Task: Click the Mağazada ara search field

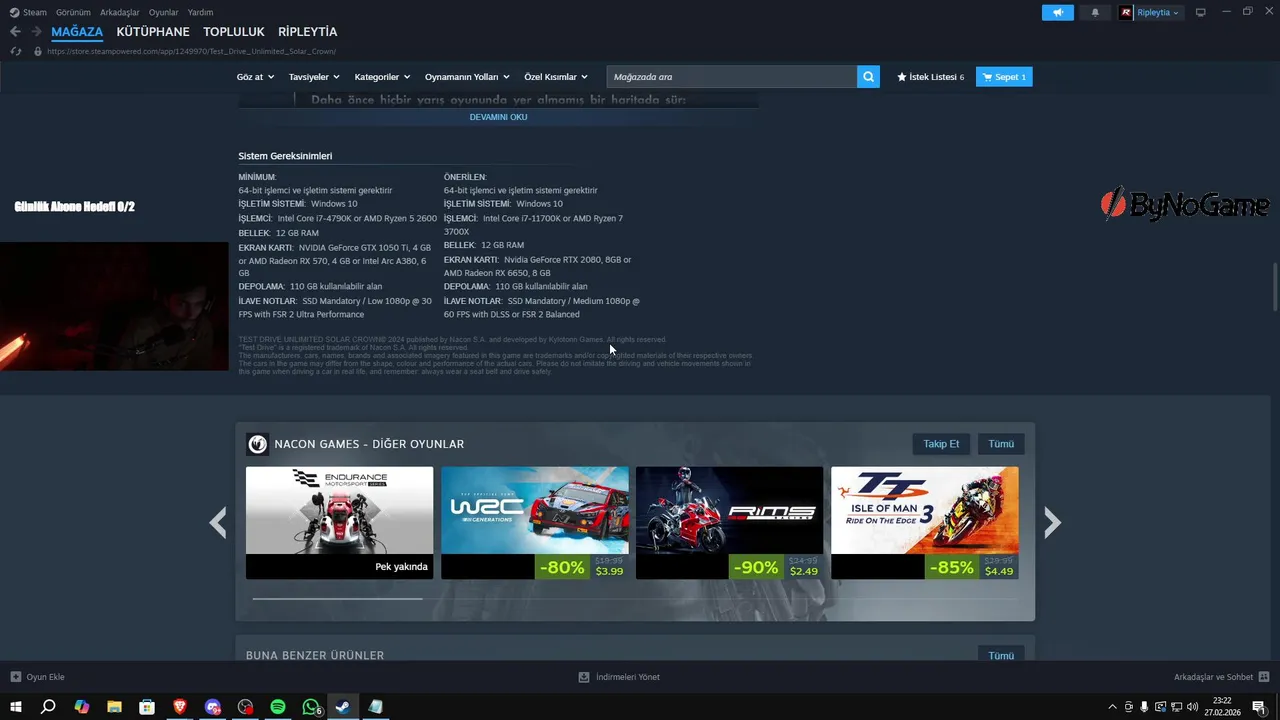Action: click(732, 77)
